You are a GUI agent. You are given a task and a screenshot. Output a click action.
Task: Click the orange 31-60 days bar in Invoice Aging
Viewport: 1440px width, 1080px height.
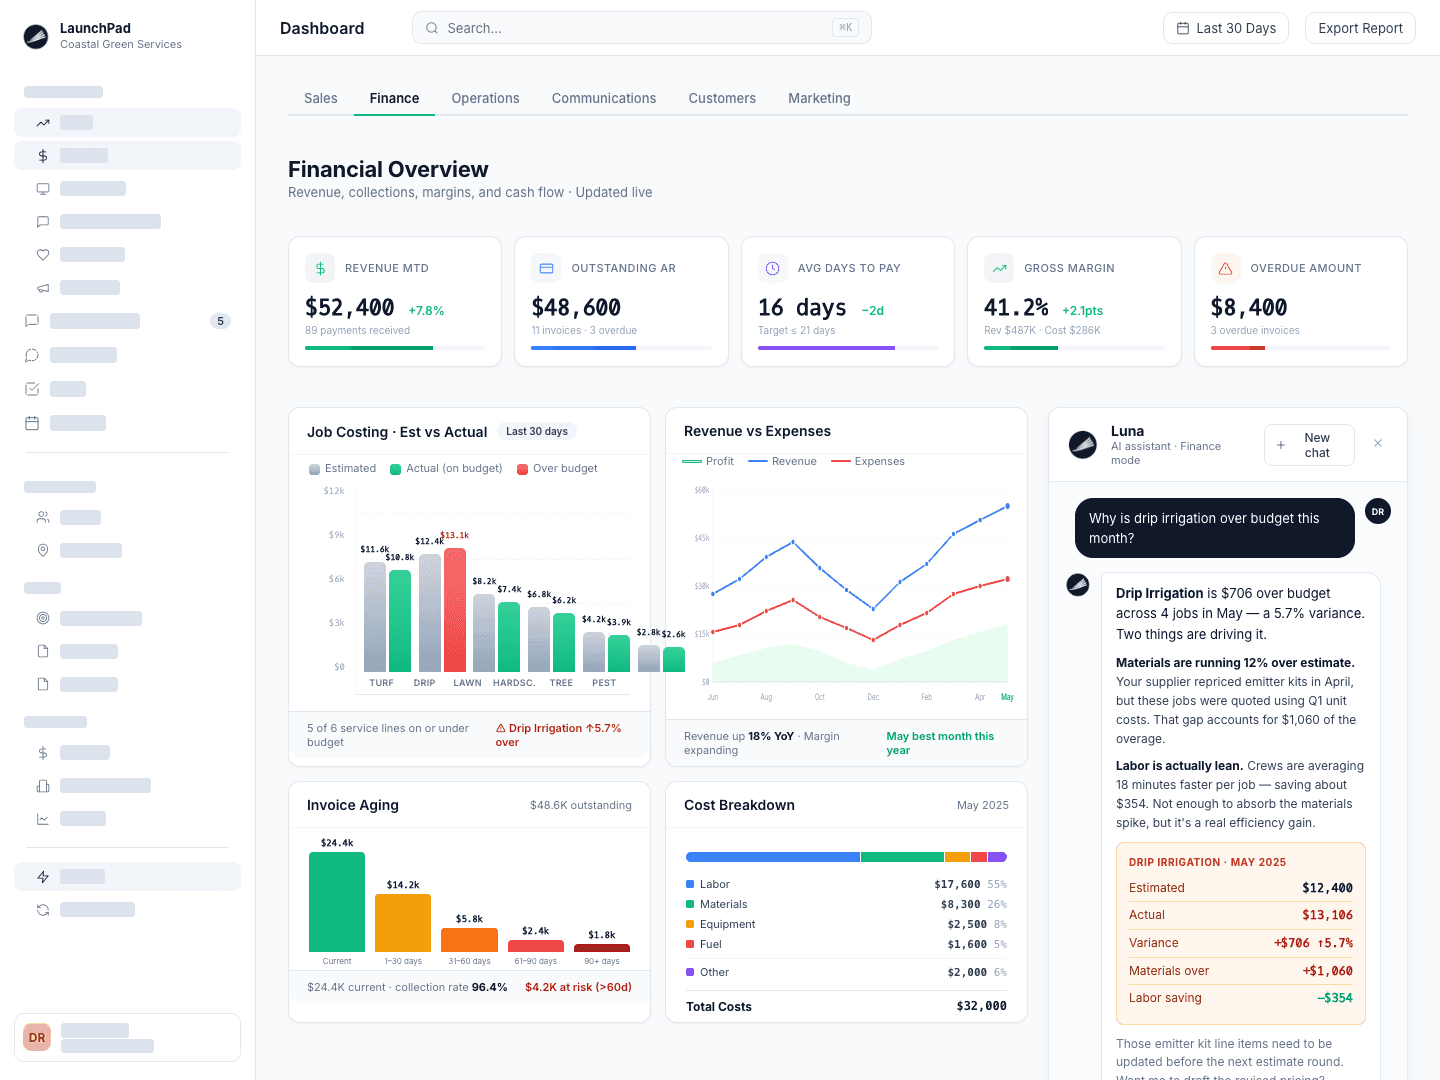pos(469,940)
